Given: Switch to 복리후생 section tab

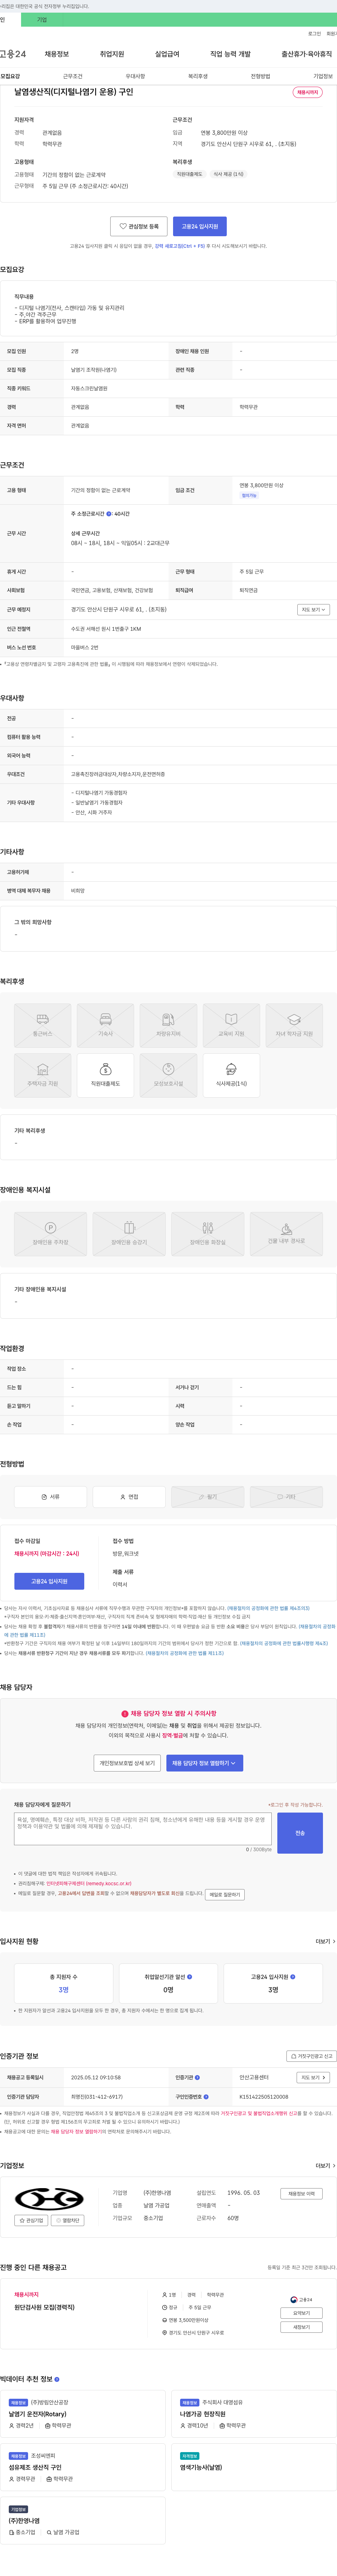Looking at the screenshot, I should 198,76.
